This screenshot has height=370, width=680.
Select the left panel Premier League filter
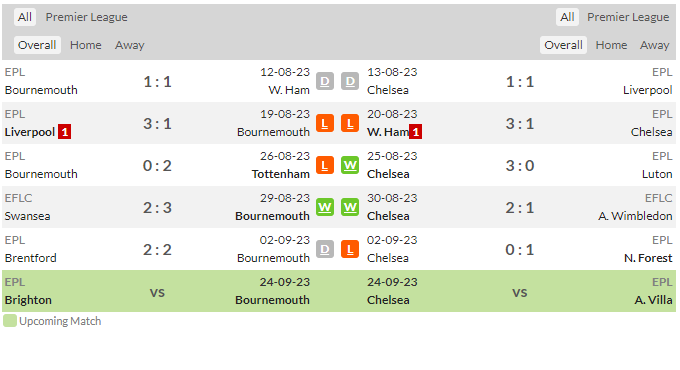tap(86, 17)
